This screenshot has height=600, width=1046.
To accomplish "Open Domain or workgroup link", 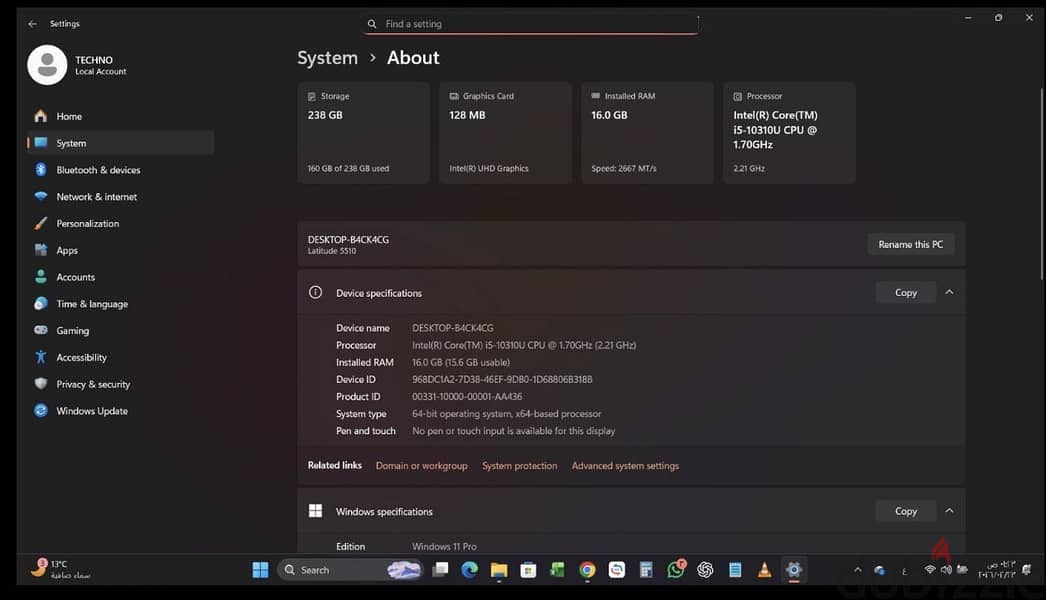I will tap(422, 466).
